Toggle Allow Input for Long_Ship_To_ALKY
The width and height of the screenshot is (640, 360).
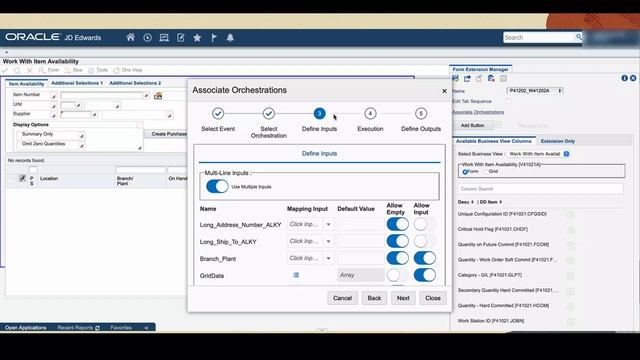[424, 241]
